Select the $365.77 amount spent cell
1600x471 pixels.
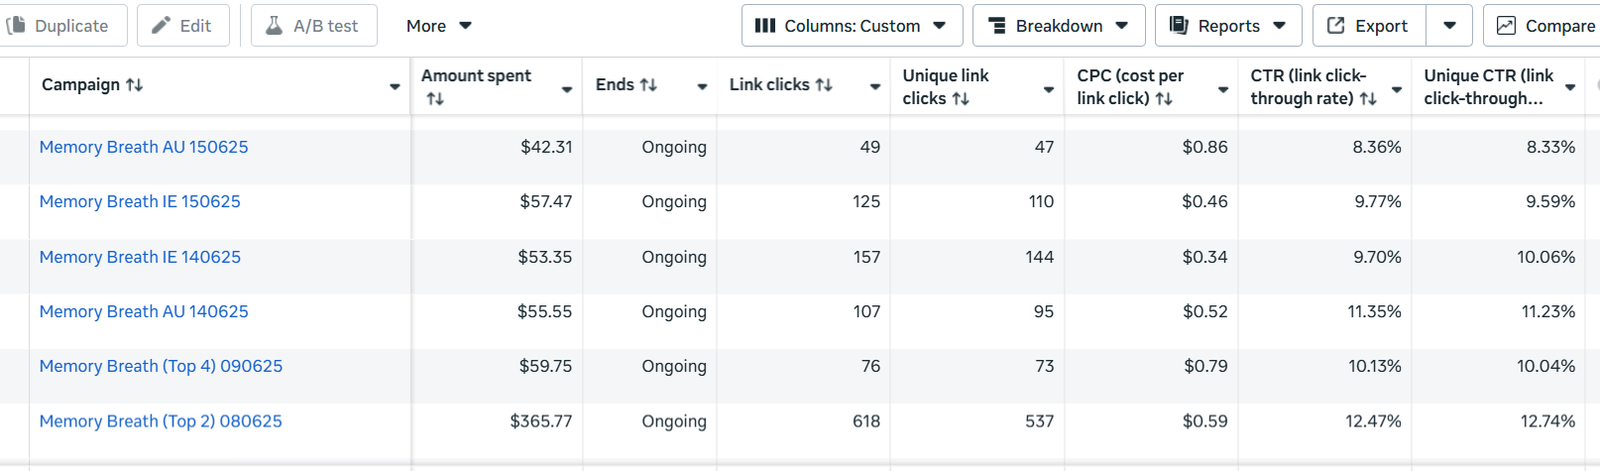(x=541, y=421)
